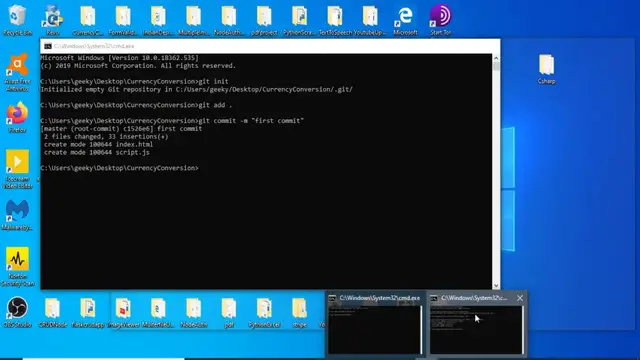
Task: Switch to the first cmd.exe taskbar preview
Action: coord(375,325)
